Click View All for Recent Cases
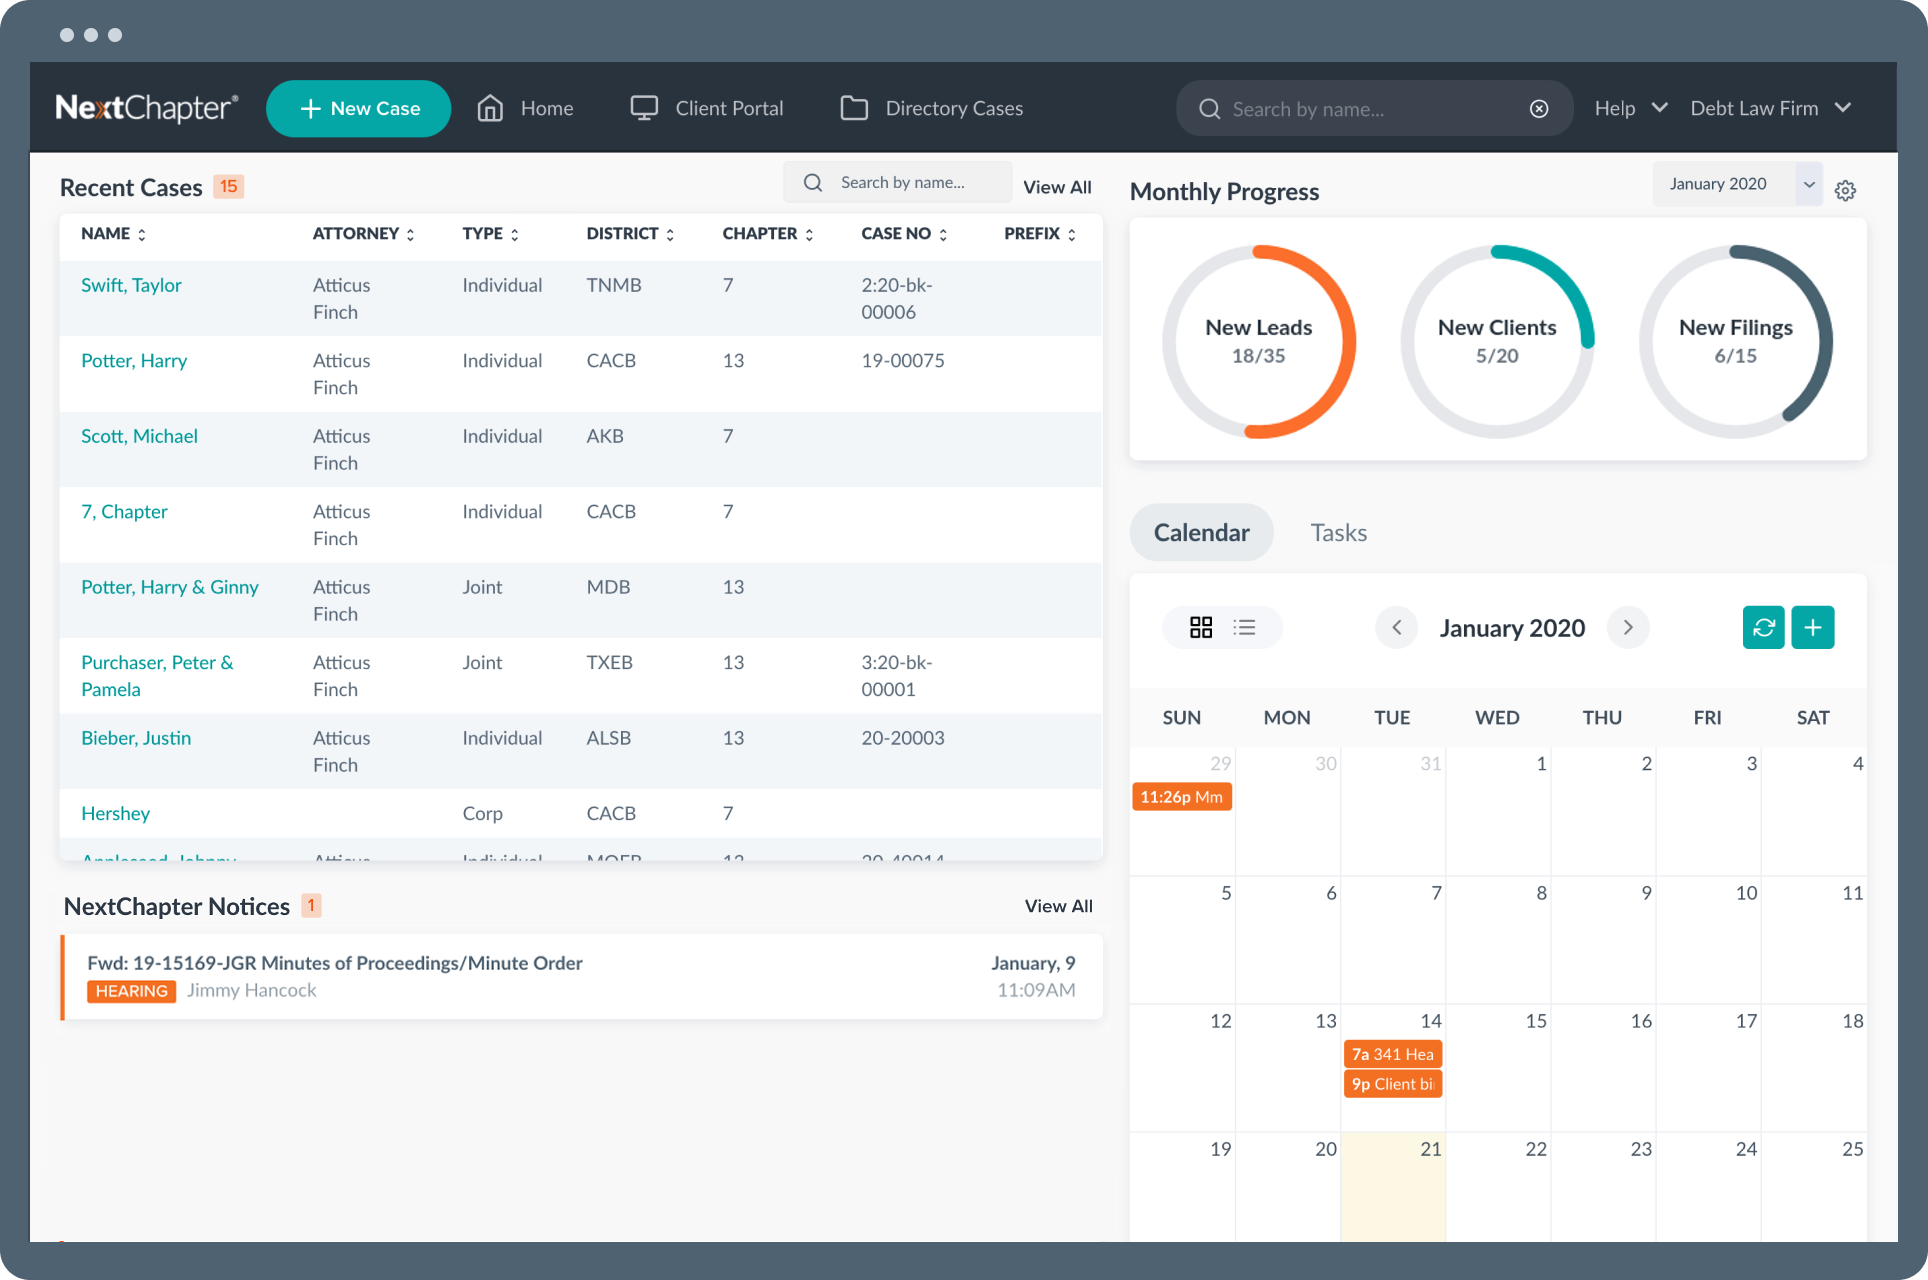The width and height of the screenshot is (1928, 1280). 1057,183
